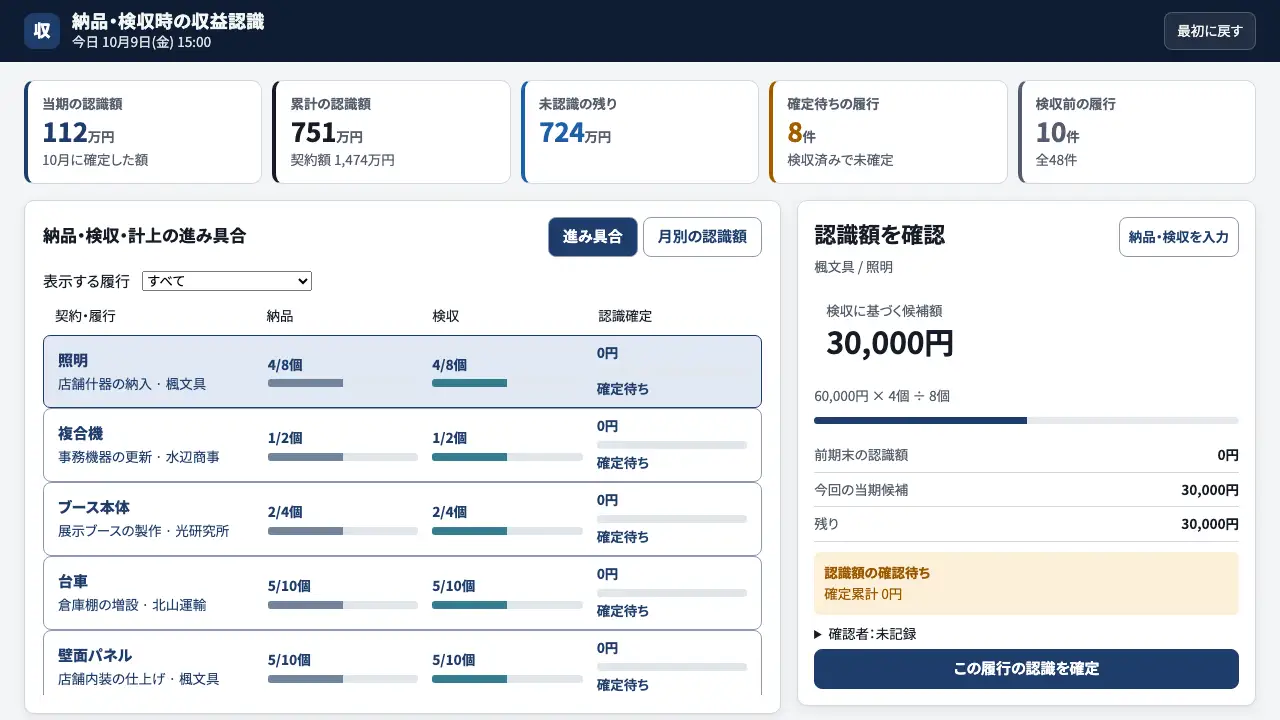1280x720 pixels.
Task: Click the 最初に戻す reset button
Action: point(1209,31)
